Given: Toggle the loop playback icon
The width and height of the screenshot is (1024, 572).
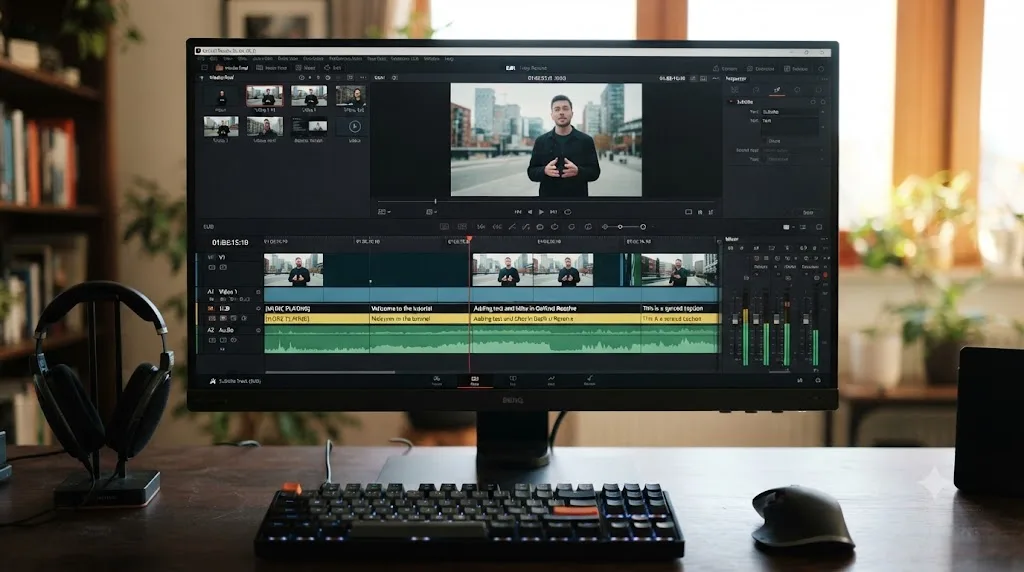Looking at the screenshot, I should [x=568, y=212].
